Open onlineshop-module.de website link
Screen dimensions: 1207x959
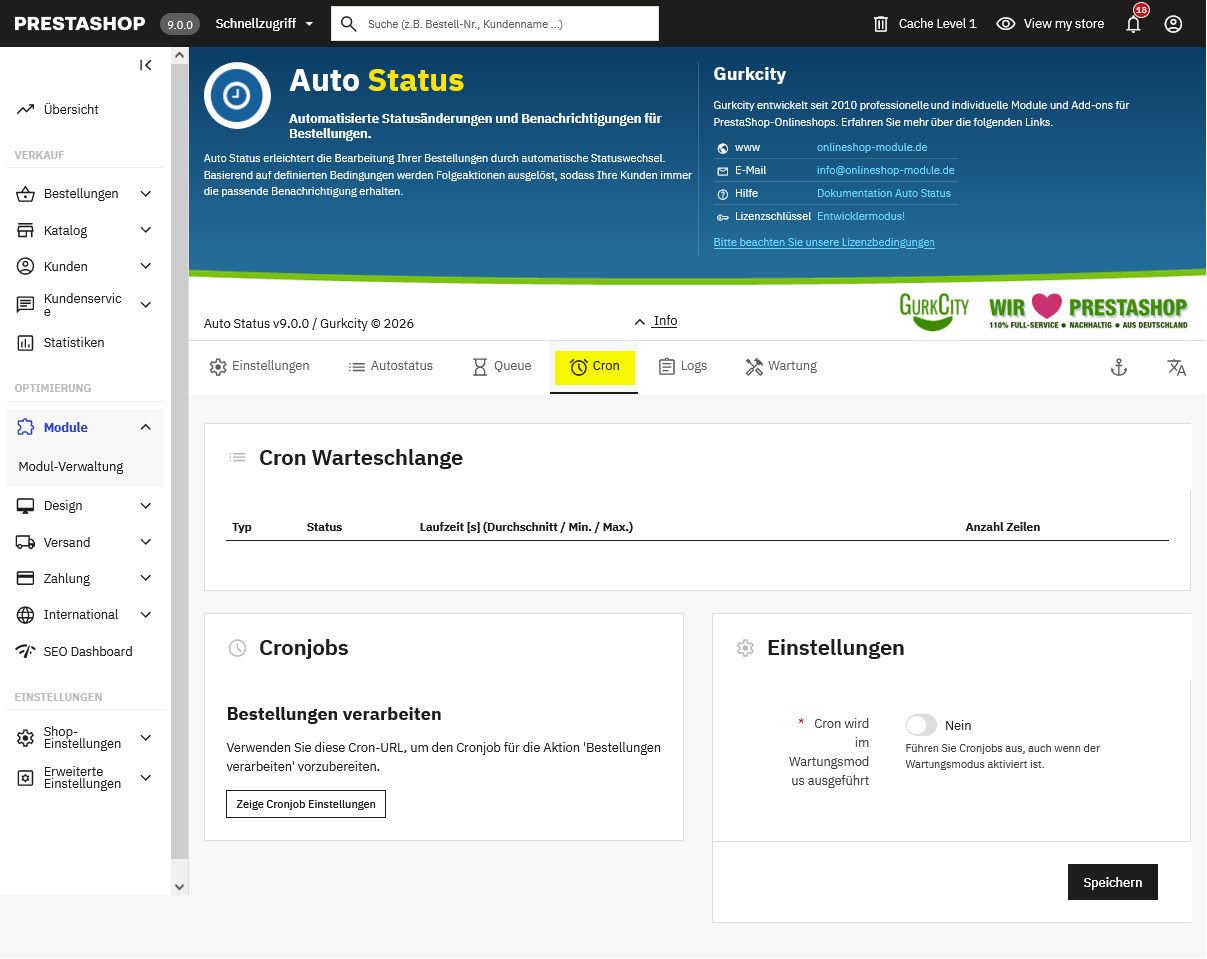[872, 148]
